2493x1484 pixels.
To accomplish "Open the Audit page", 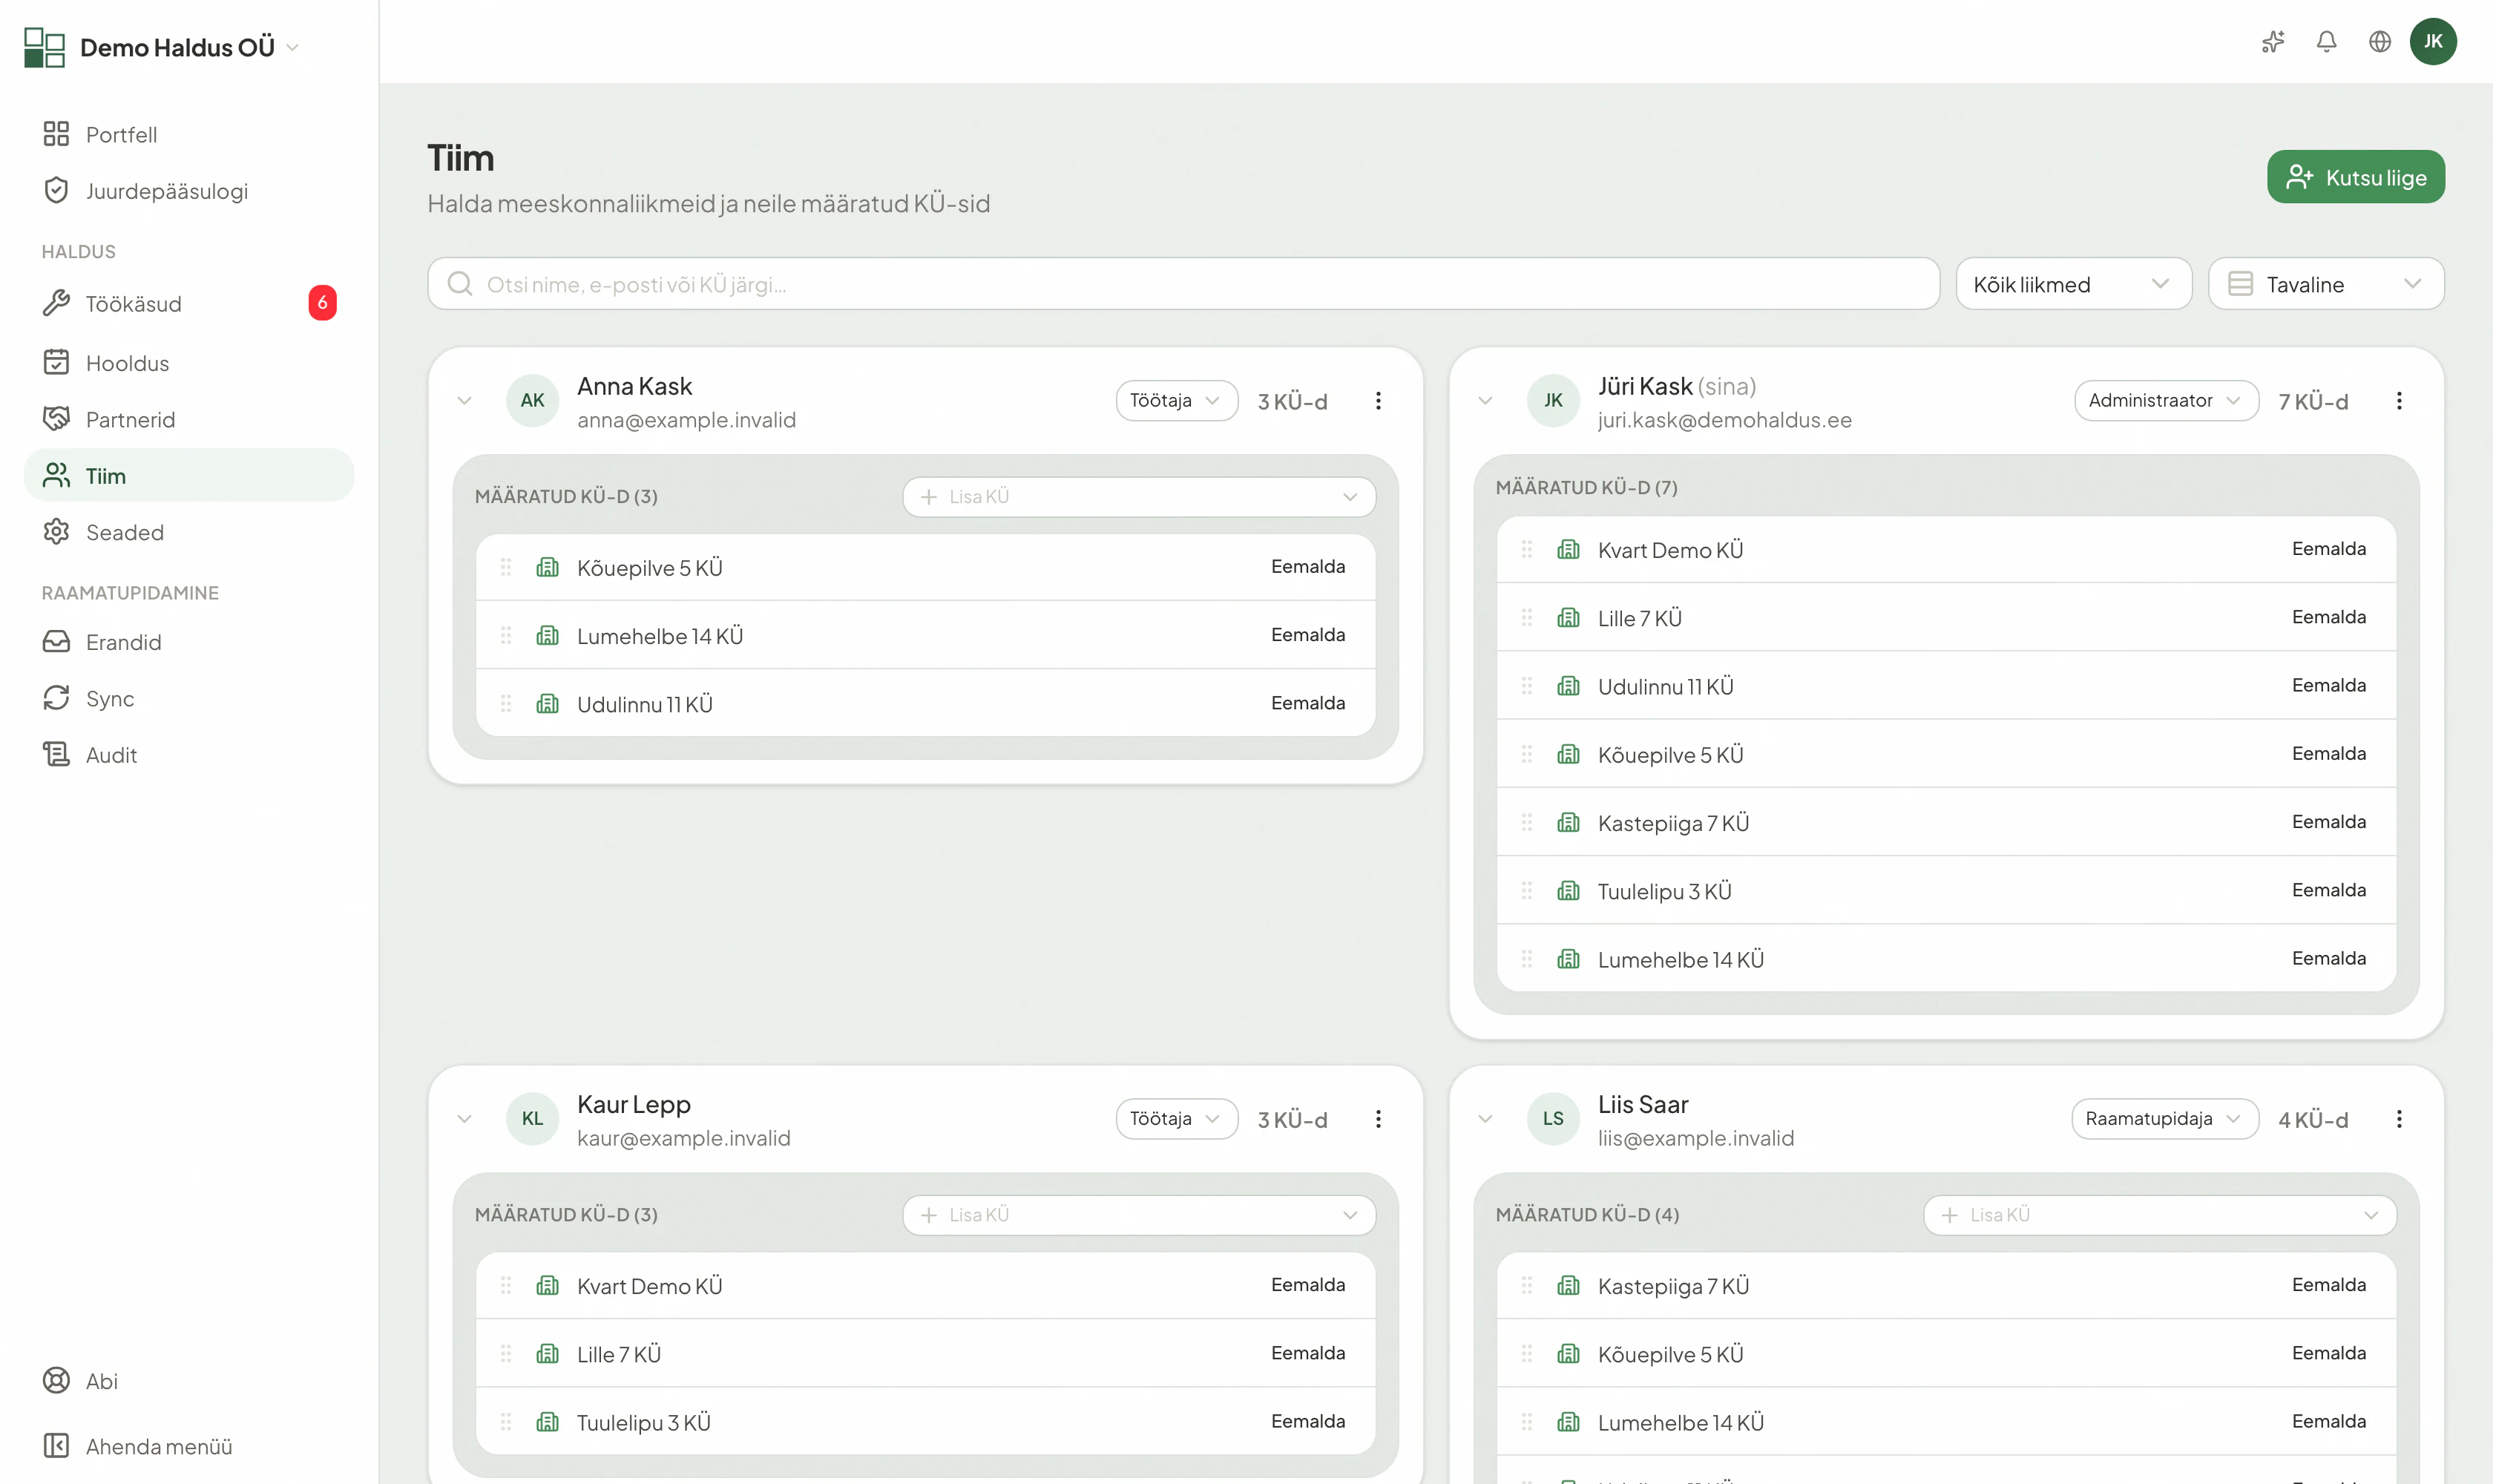I will pos(189,754).
